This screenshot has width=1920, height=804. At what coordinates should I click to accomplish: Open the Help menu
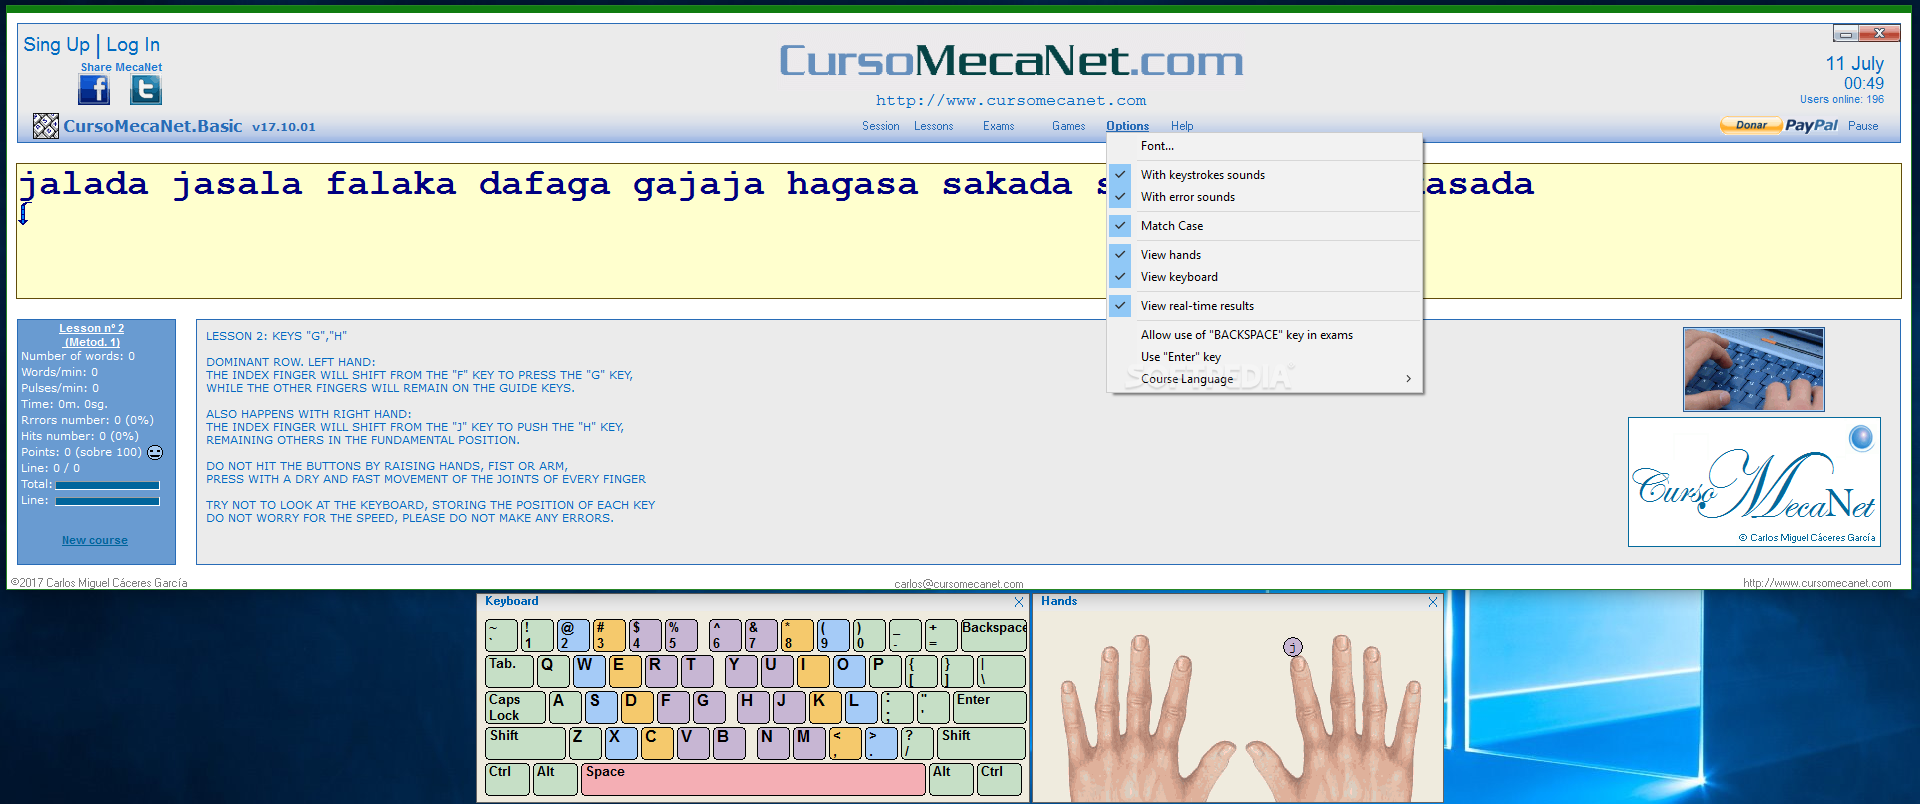click(1182, 126)
